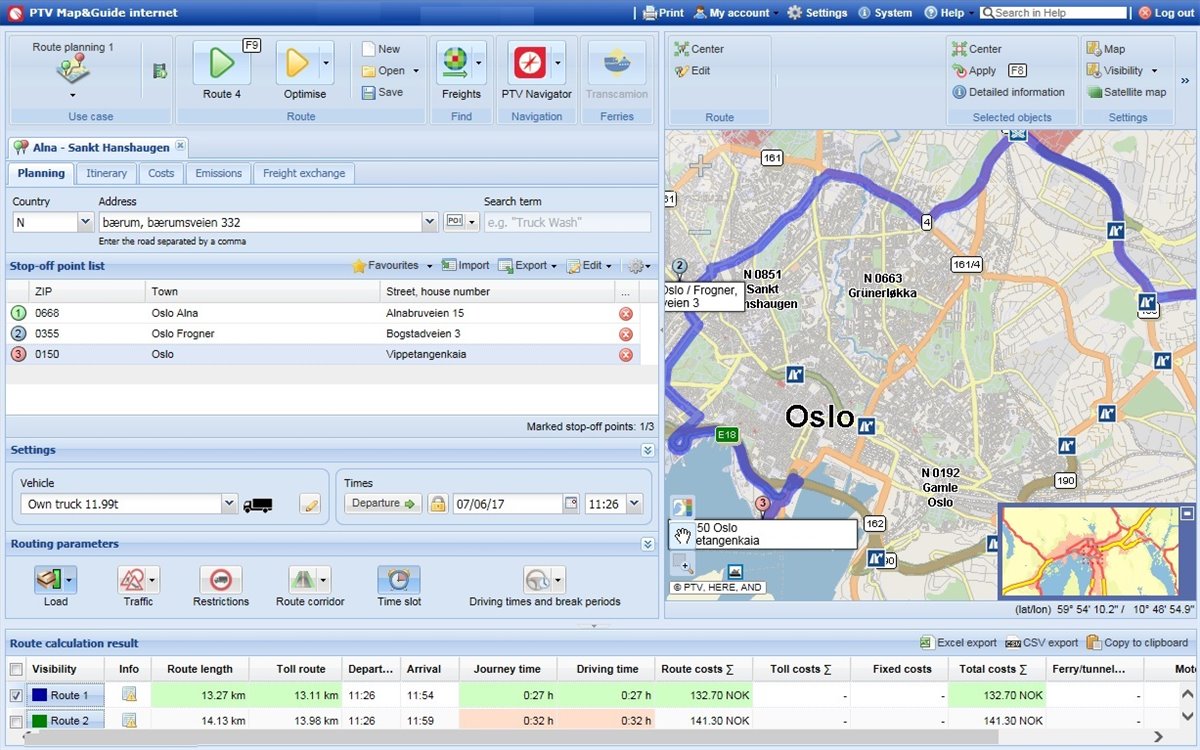Screen dimensions: 1200x750
Task: Uncheck Route 1 visibility
Action: [16, 694]
